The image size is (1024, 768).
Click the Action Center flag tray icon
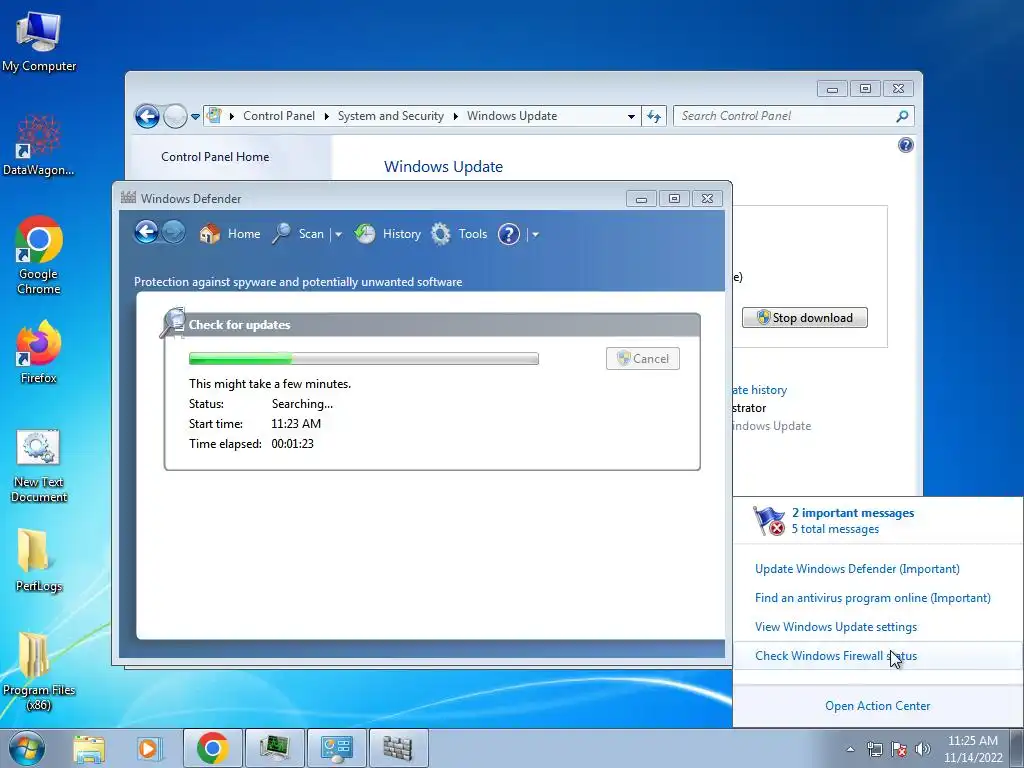point(899,750)
